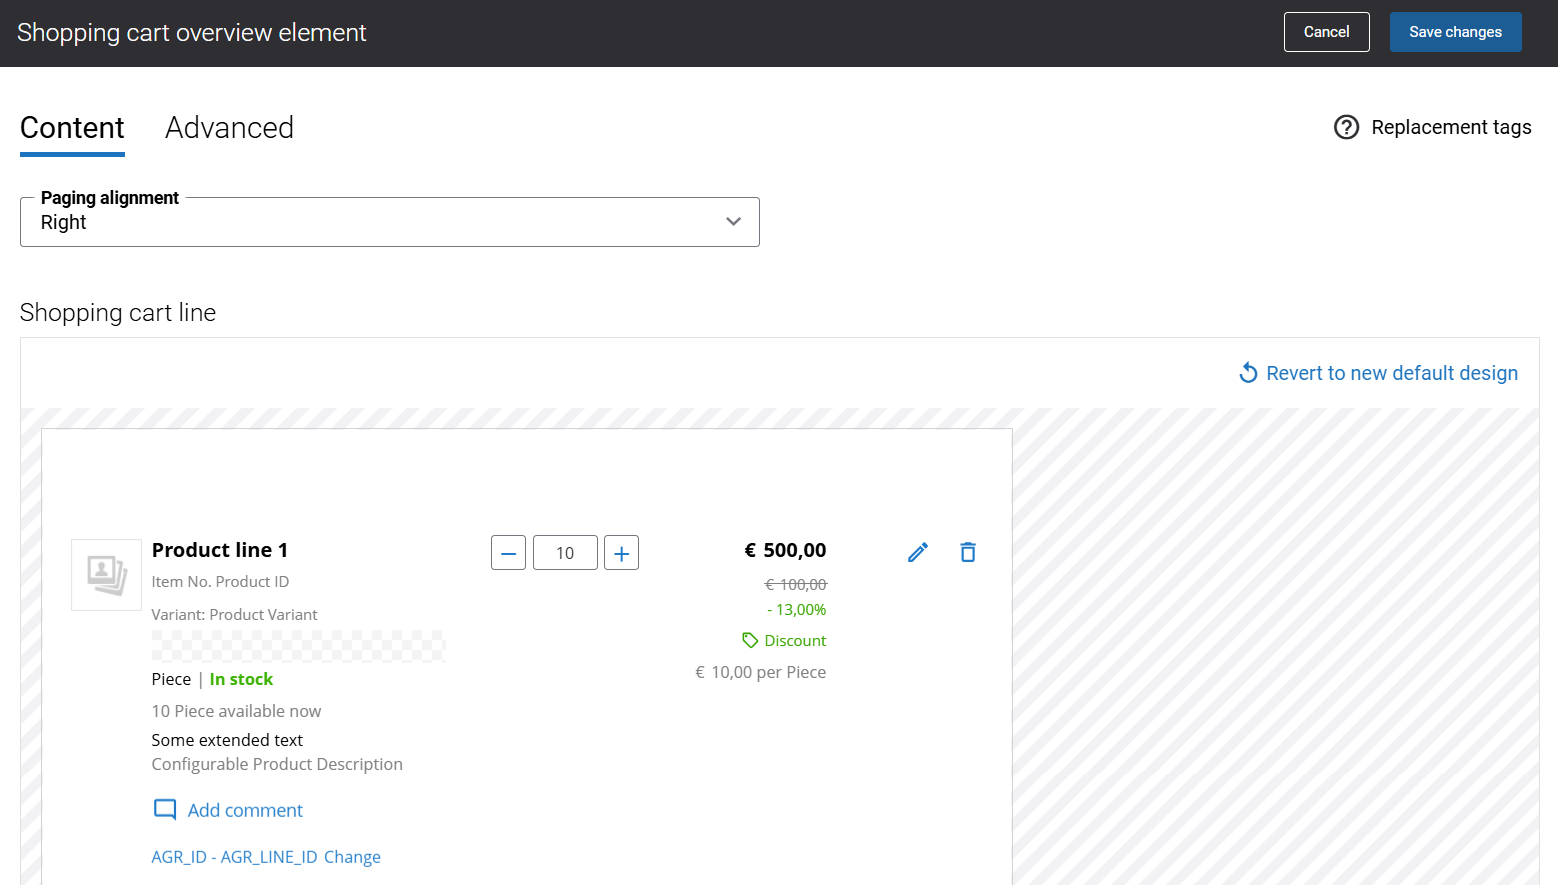Click the quantity input field showing 10
Image resolution: width=1558 pixels, height=885 pixels.
pyautogui.click(x=565, y=553)
